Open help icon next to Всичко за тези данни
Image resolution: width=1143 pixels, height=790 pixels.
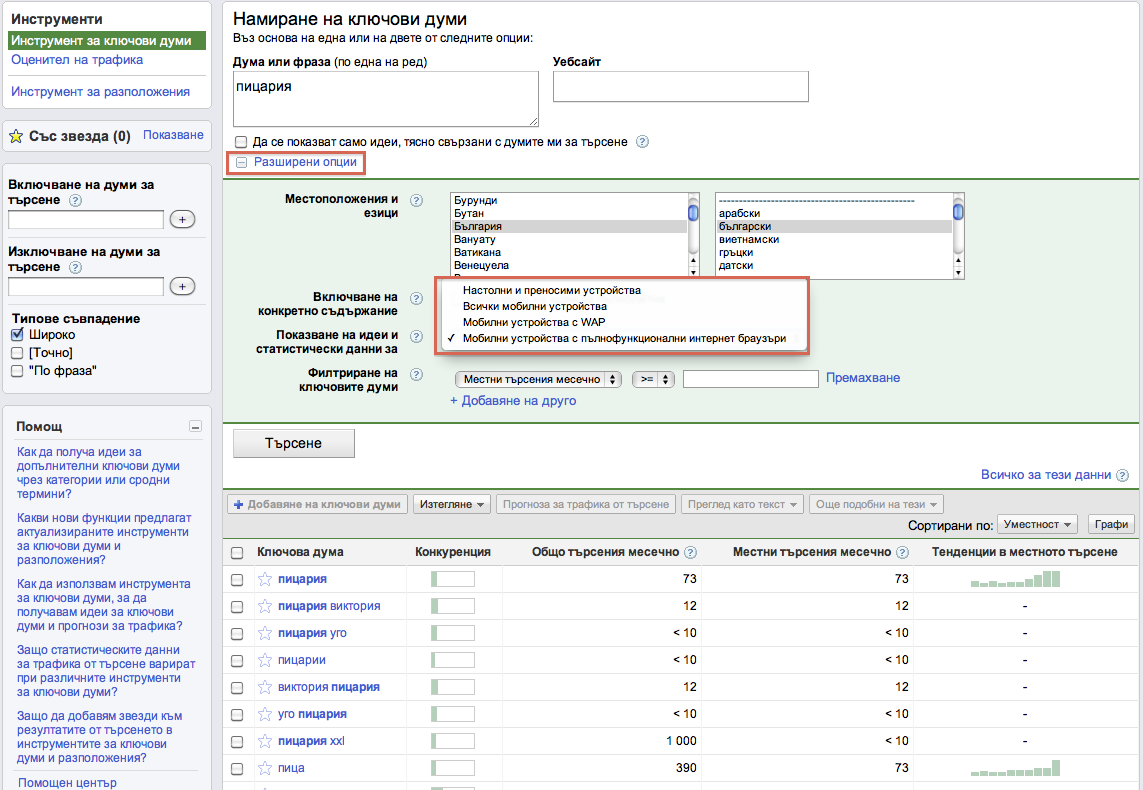pos(1123,475)
